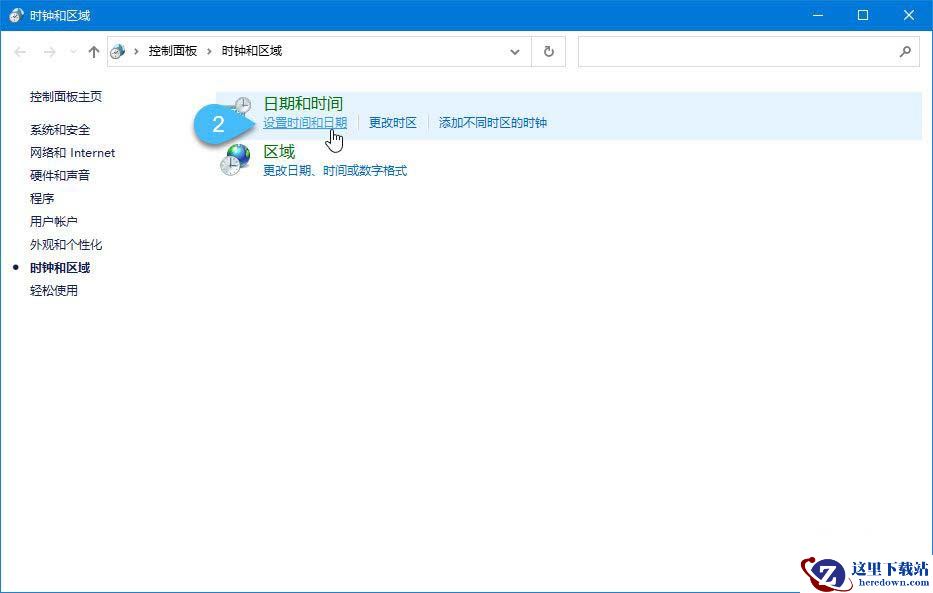Open address bar history dropdown
The width and height of the screenshot is (933, 593).
point(515,52)
